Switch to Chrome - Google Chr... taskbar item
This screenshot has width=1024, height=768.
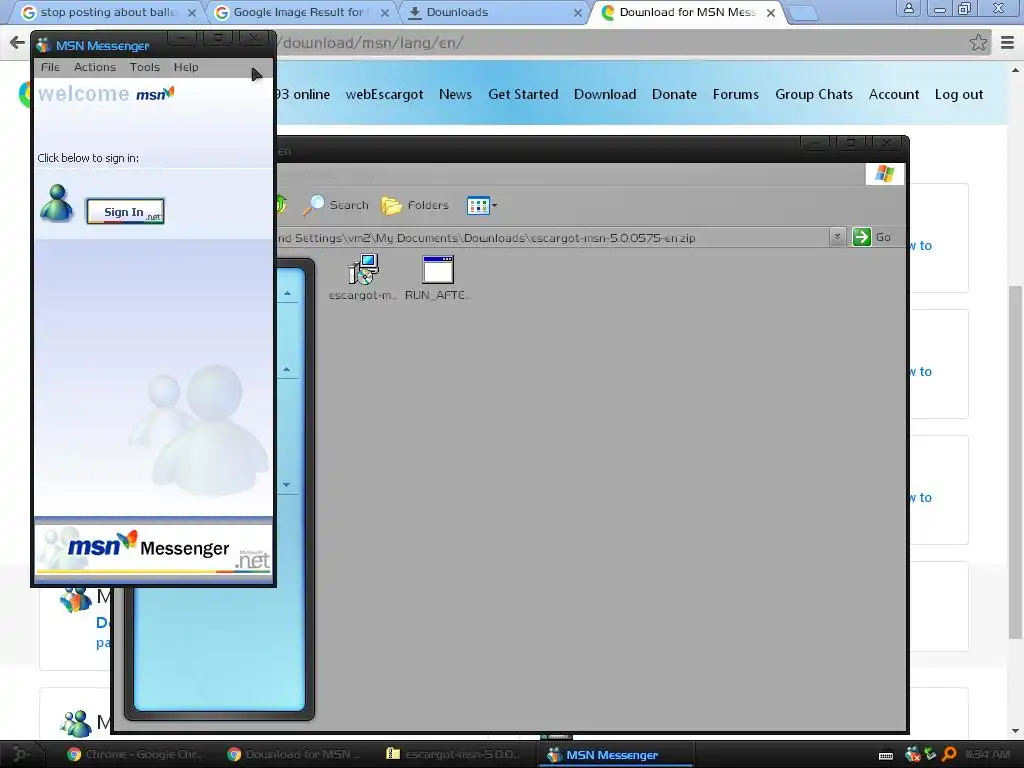135,754
